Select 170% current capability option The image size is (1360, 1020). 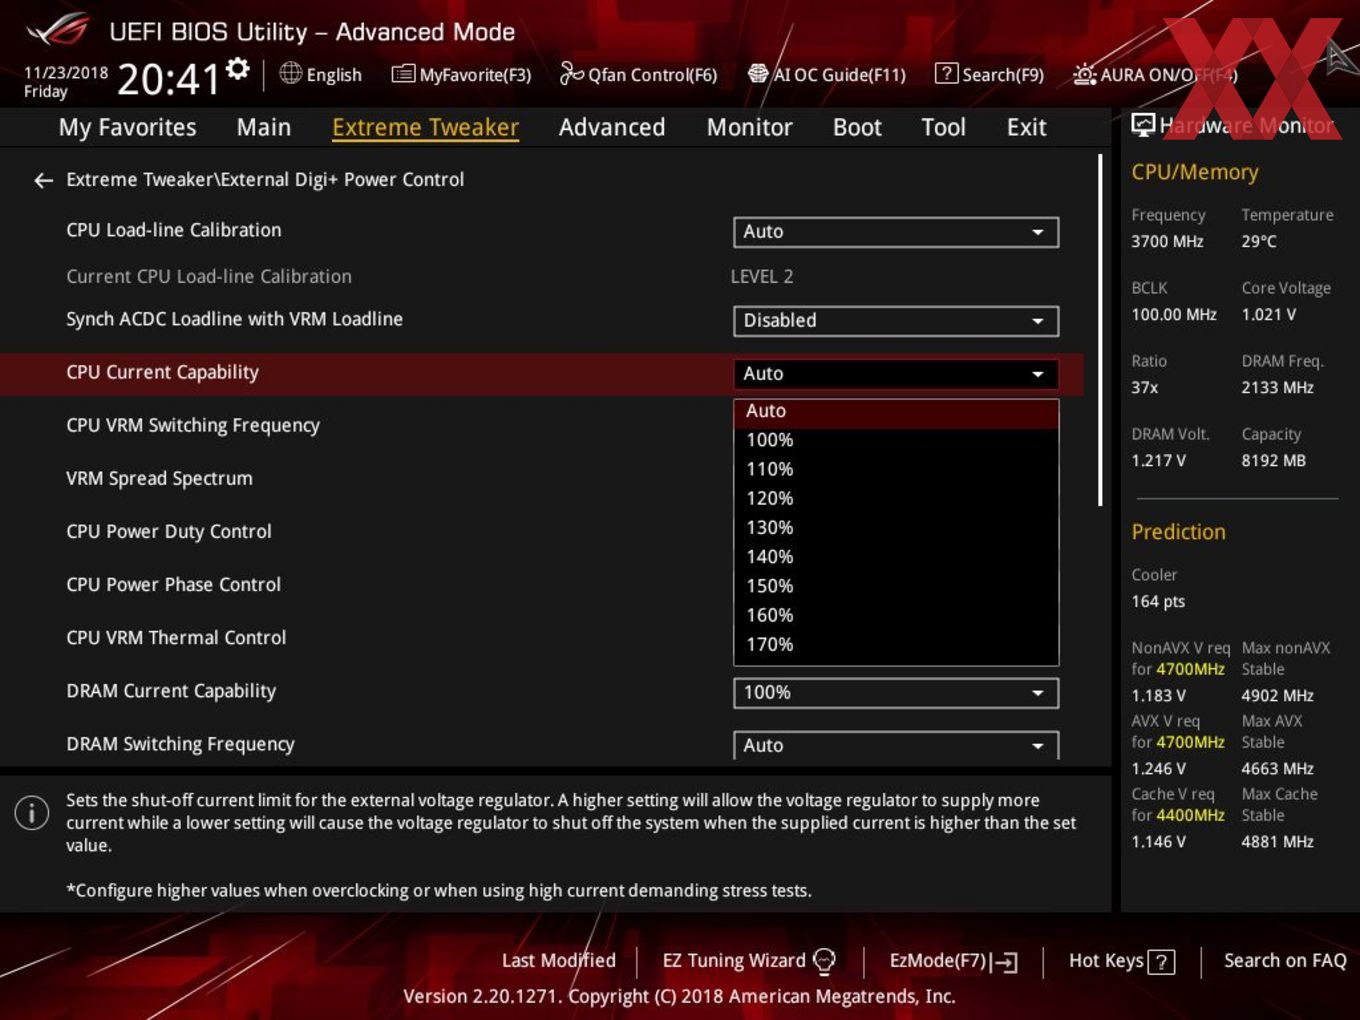(x=896, y=645)
